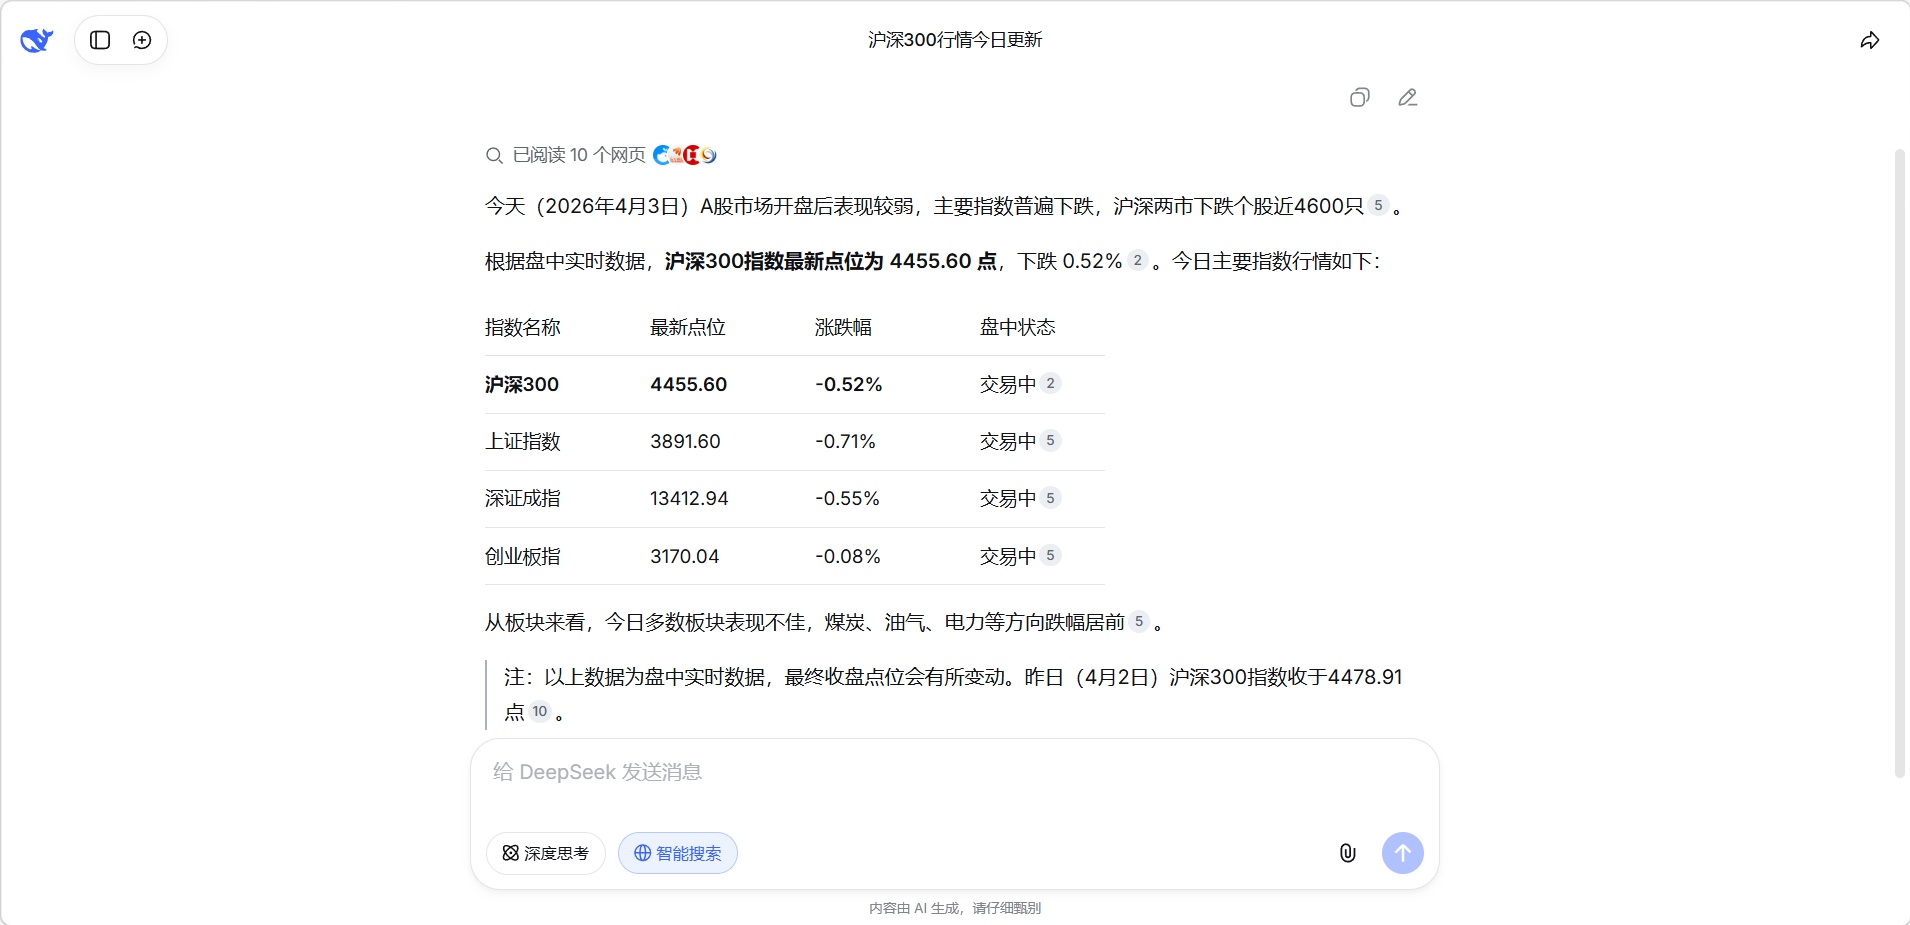Attach a file with paperclip icon
Screen dimensions: 1910x925
point(1347,853)
